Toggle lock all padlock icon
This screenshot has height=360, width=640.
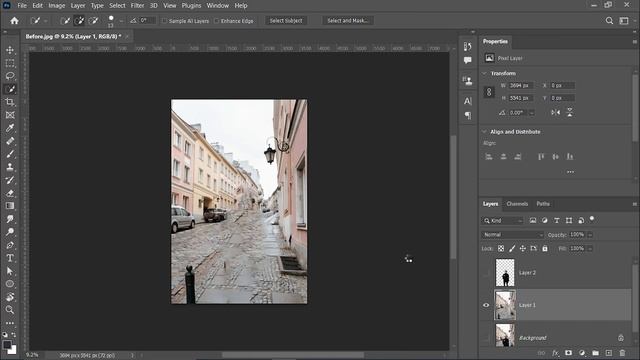pyautogui.click(x=545, y=249)
